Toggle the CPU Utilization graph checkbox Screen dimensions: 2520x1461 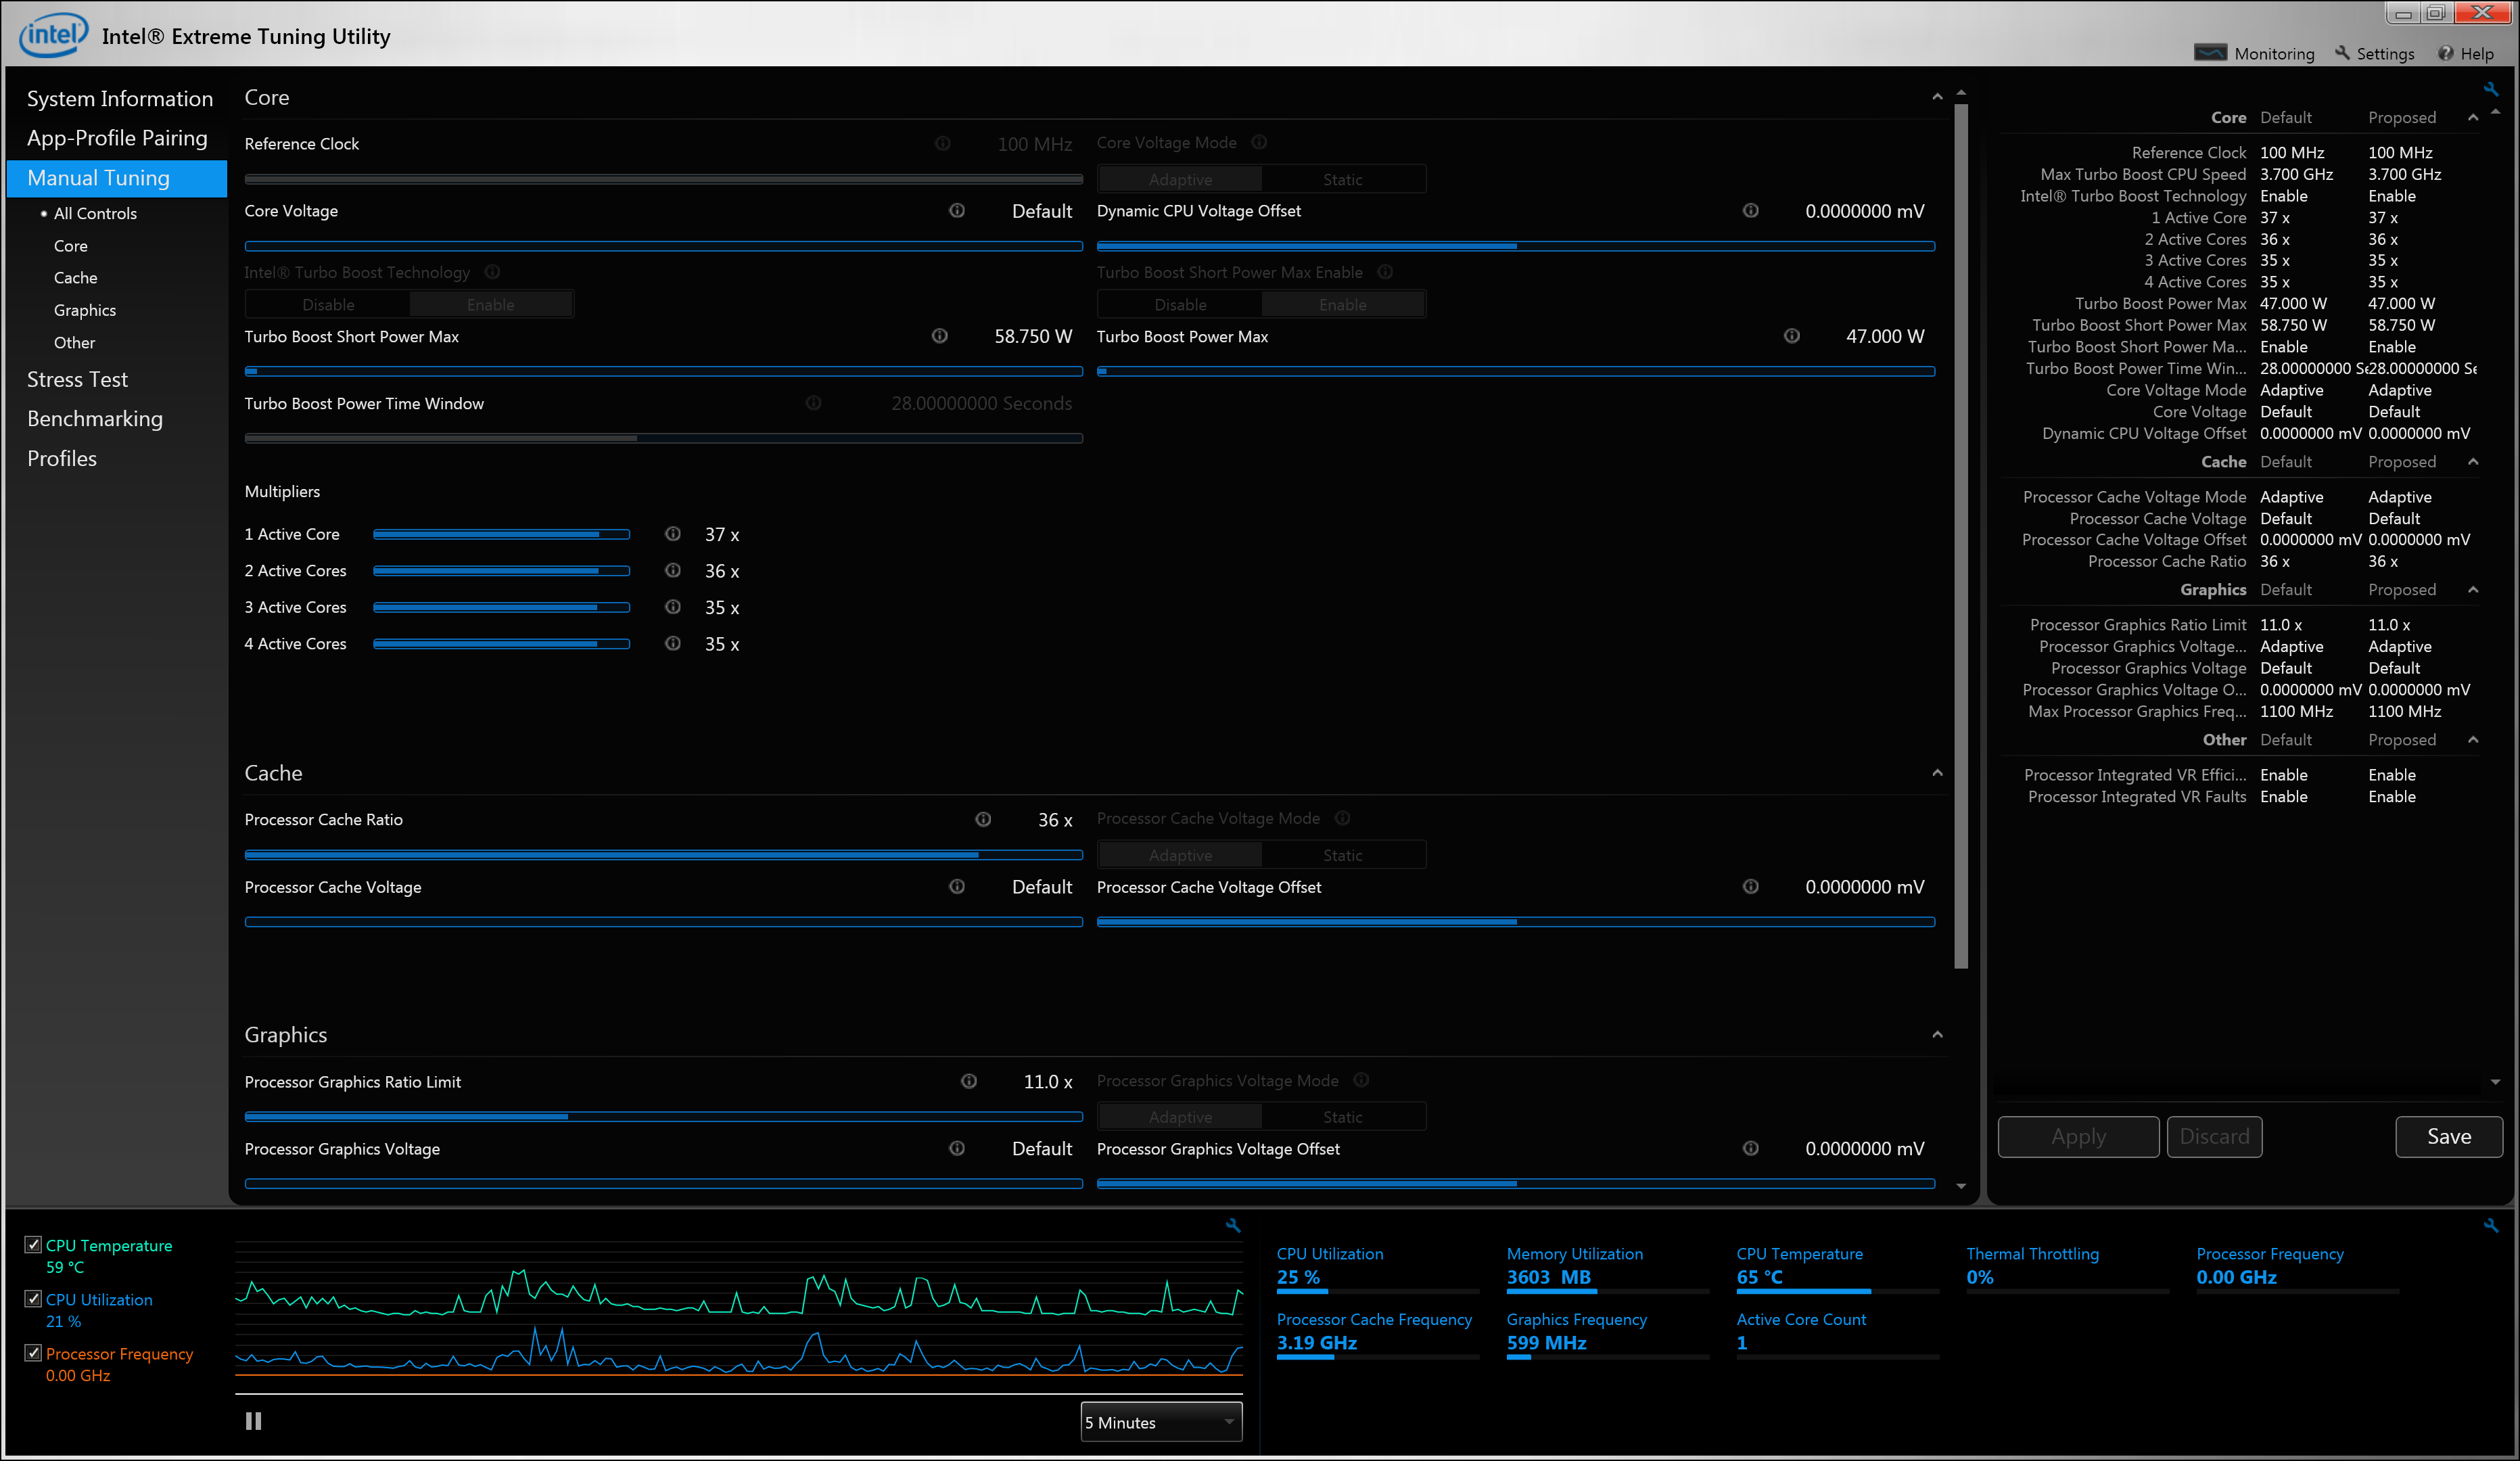33,1298
